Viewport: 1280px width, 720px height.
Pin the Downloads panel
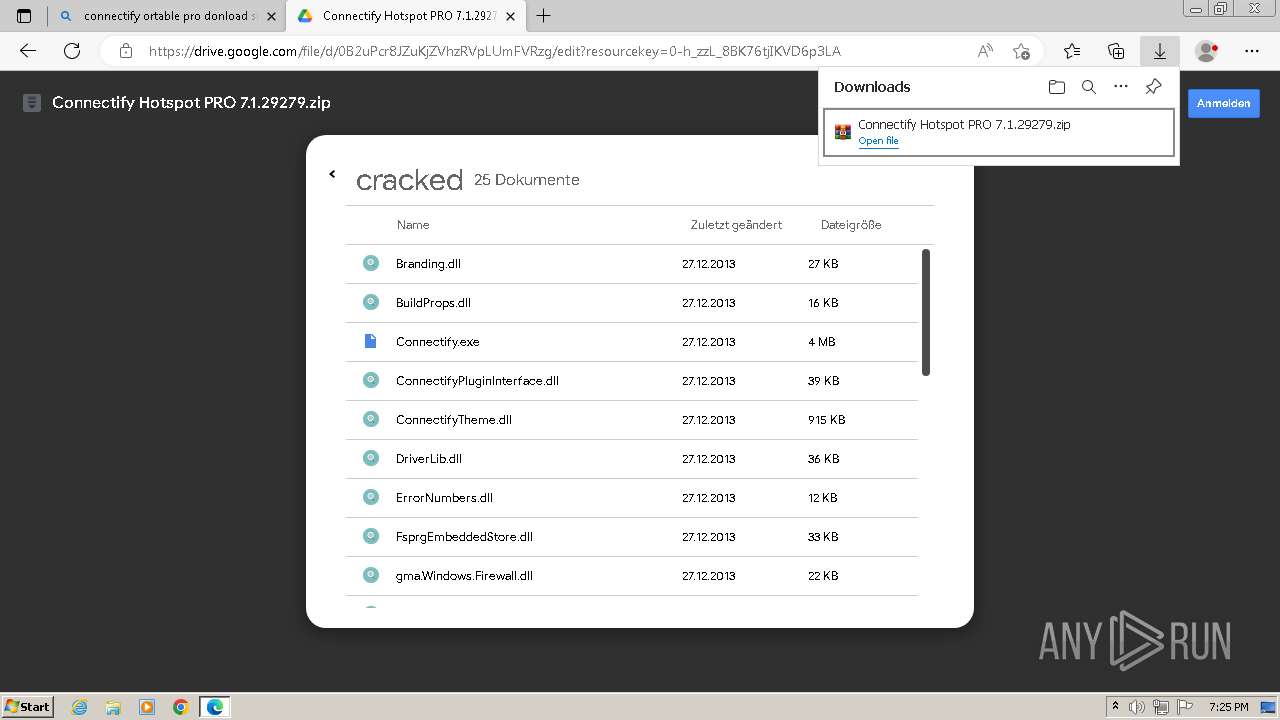(1153, 87)
